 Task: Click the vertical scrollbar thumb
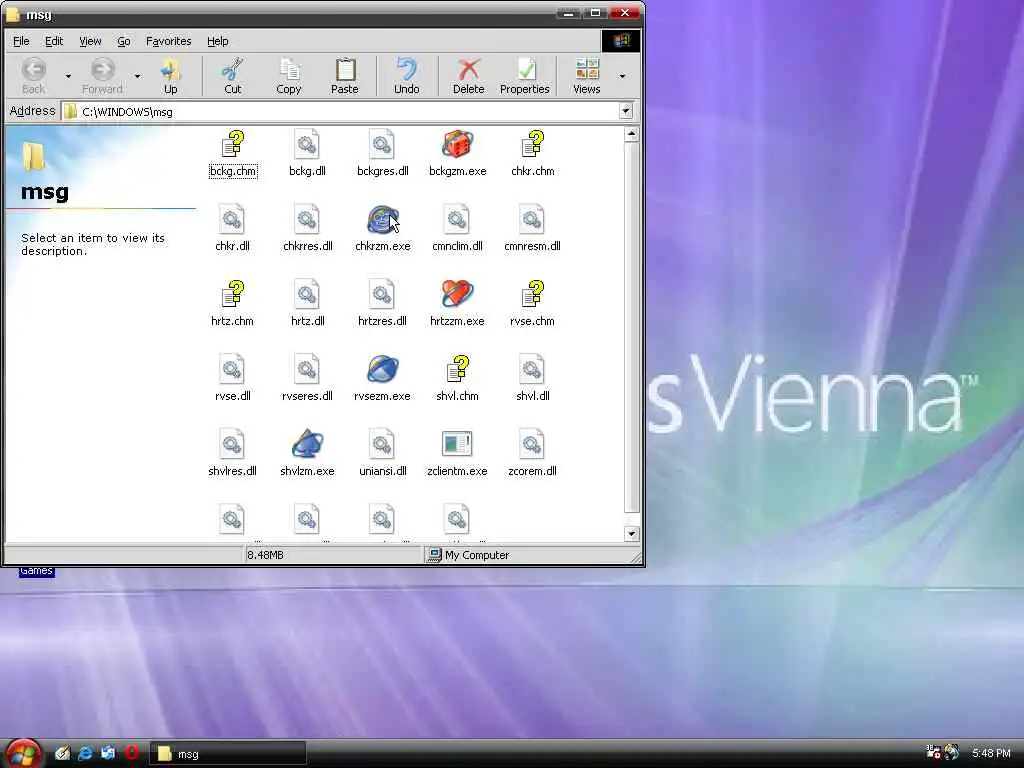pos(631,327)
